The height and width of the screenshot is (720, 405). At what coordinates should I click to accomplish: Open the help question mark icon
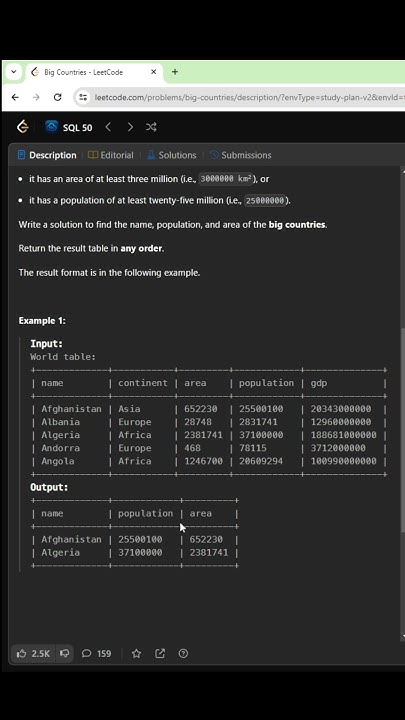183,653
